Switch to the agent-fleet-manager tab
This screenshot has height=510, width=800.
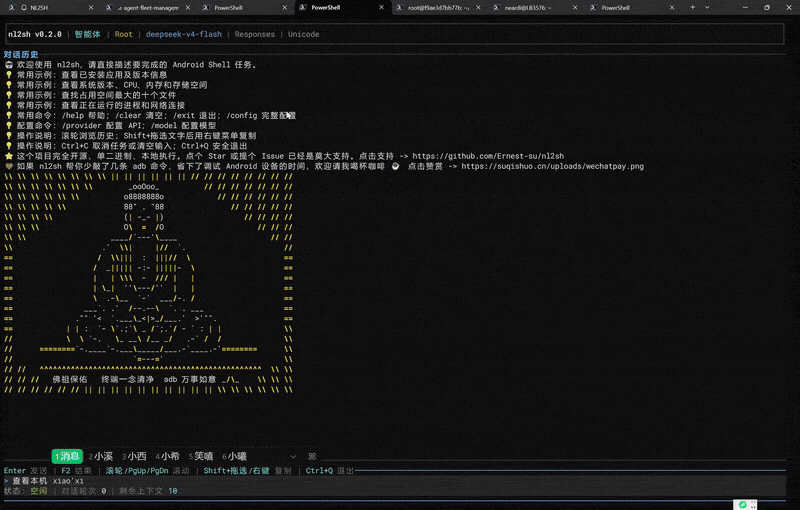[148, 8]
